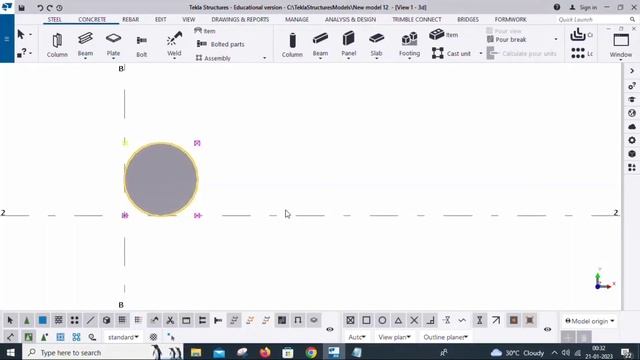Screen dimensions: 640x360
Task: Choose the Bolt tool
Action: pos(142,46)
